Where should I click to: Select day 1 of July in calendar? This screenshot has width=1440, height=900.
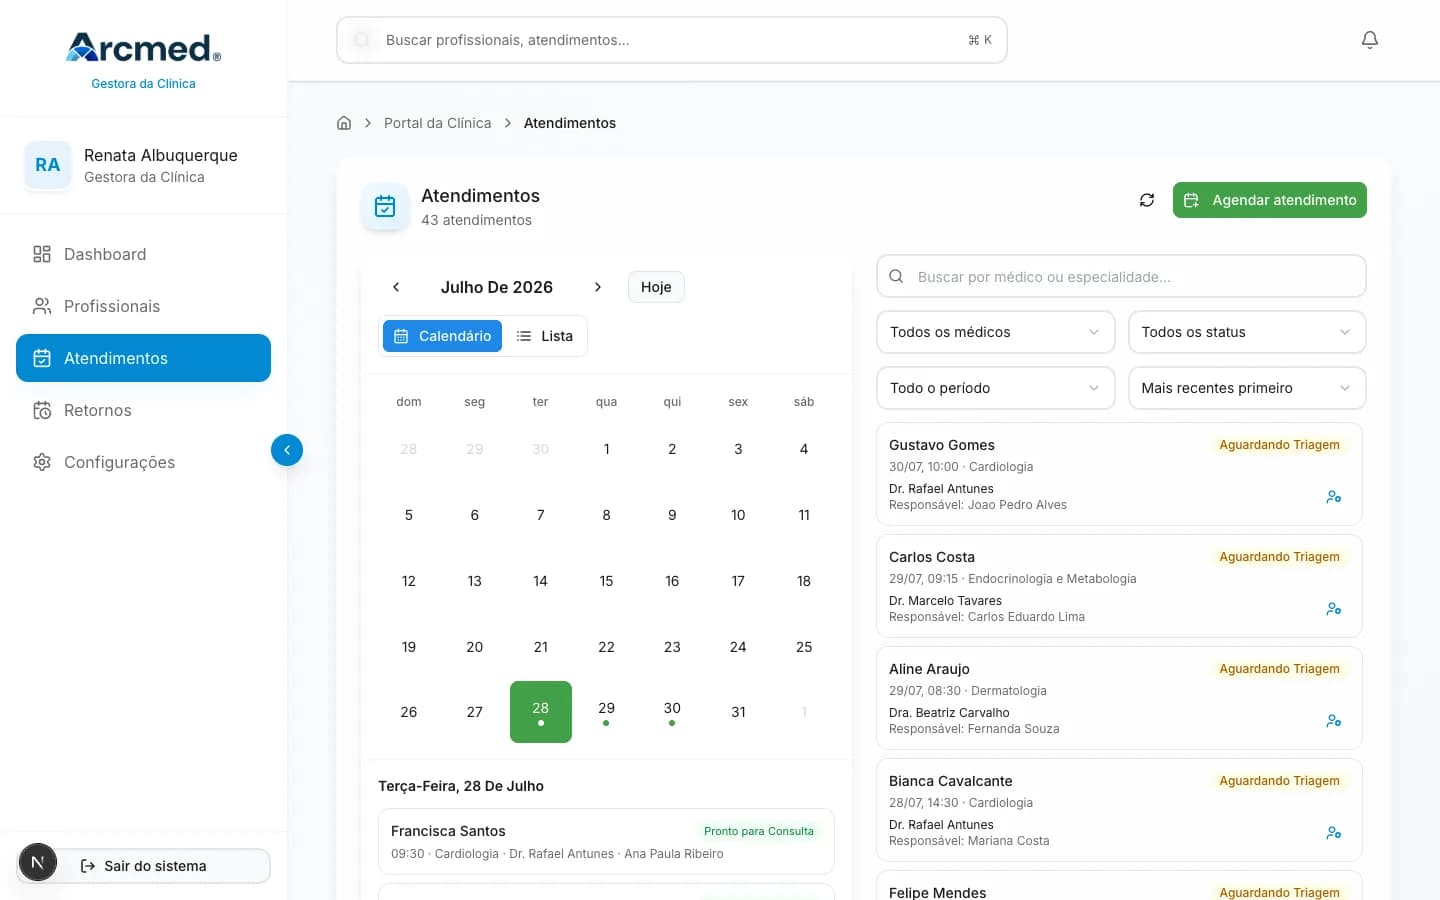pyautogui.click(x=606, y=449)
